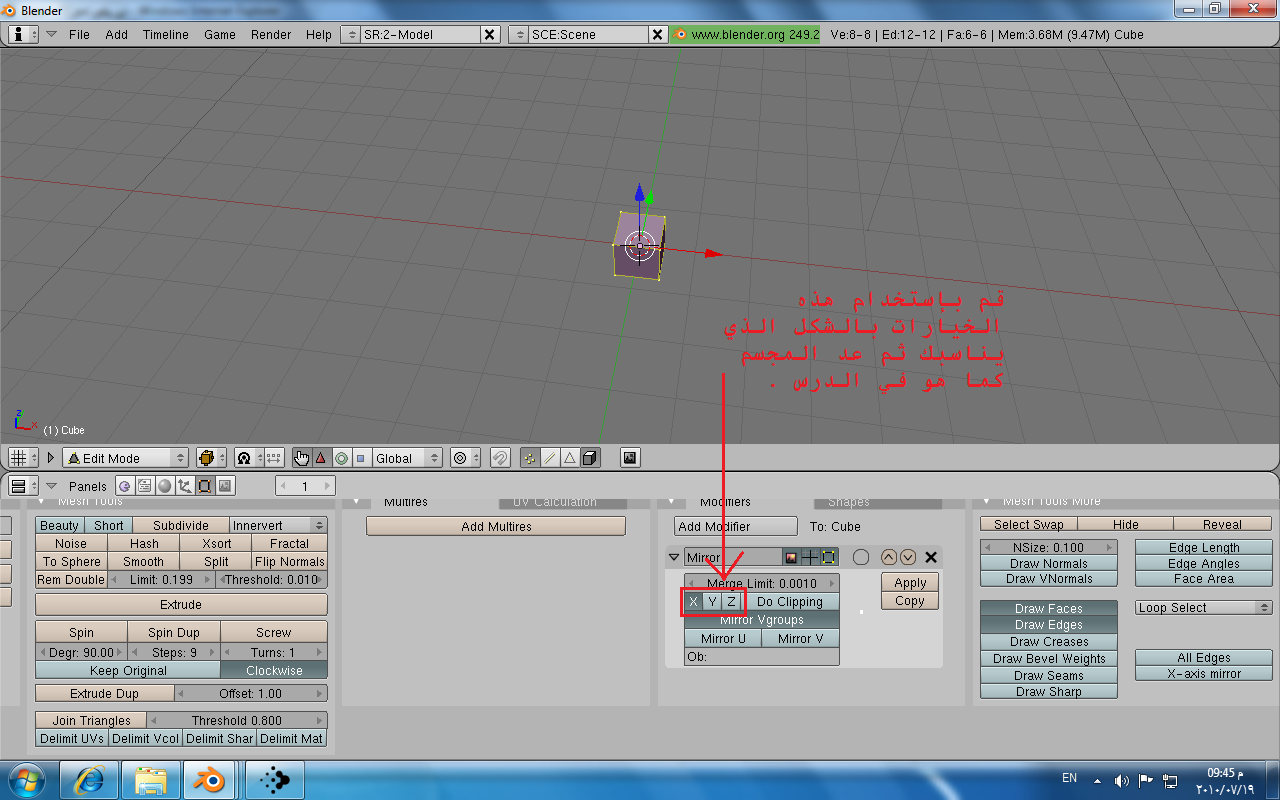
Task: Select scale manipulator square icon
Action: [x=360, y=458]
